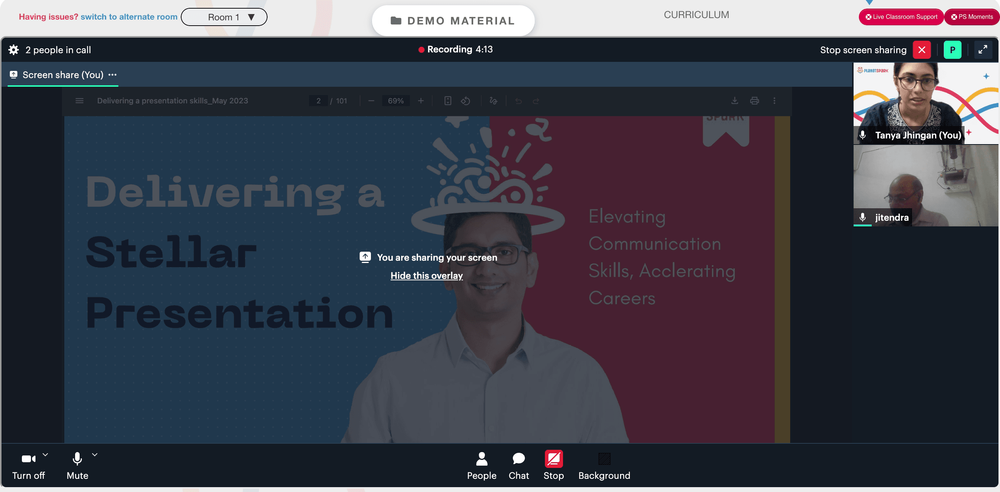Select jitendra video thumbnail

926,185
